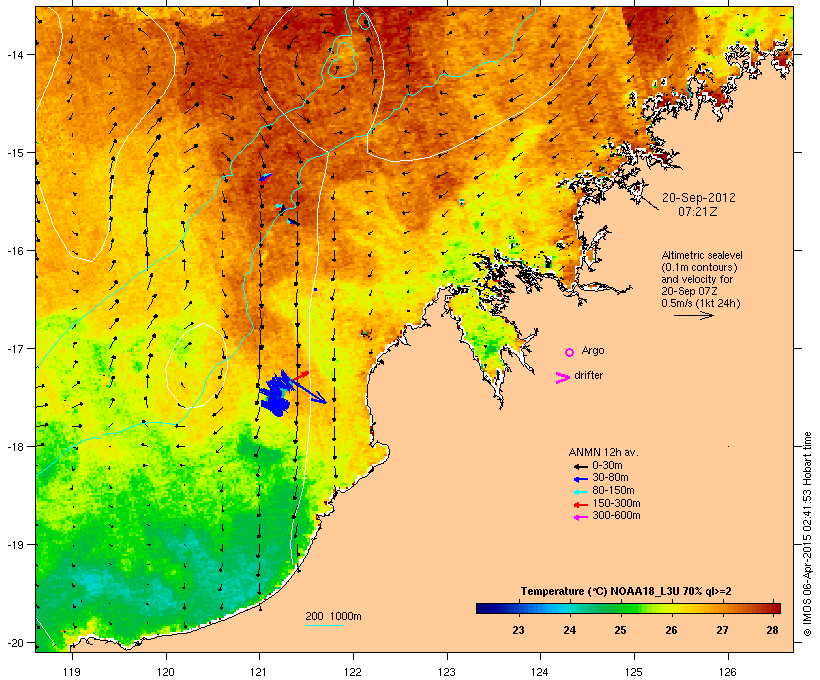Click the red 150-300m legend arrow
Image resolution: width=820 pixels, height=680 pixels.
580,504
